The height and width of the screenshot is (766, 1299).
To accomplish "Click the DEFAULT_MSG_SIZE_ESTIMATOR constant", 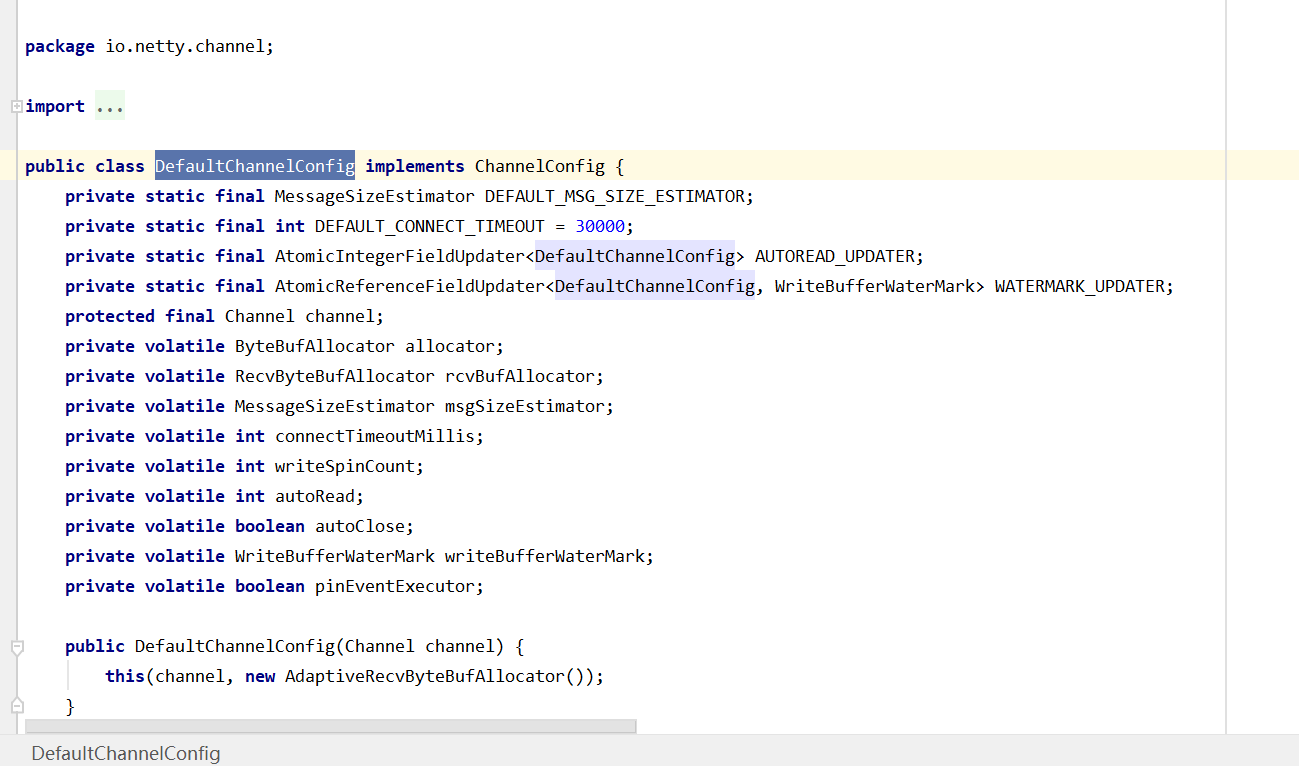I will 614,196.
